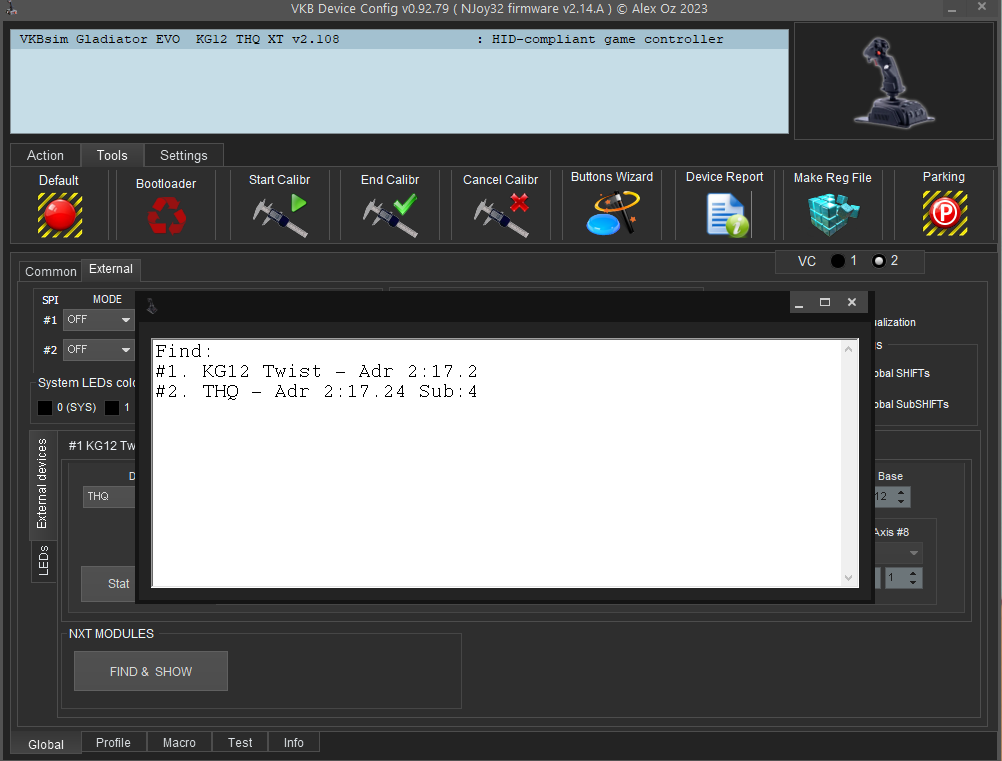Abort calibration using Cancel Calibr icon
The image size is (1002, 761).
pyautogui.click(x=501, y=215)
